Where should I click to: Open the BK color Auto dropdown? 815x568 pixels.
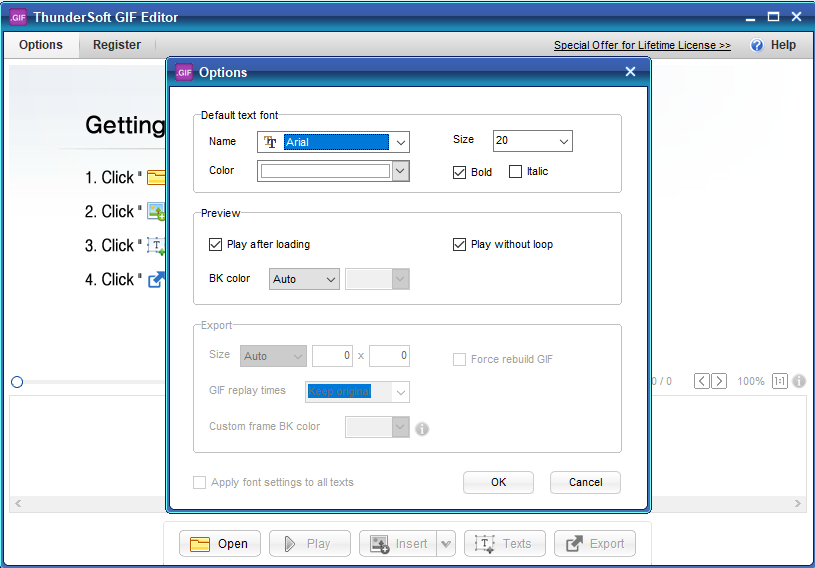click(304, 279)
